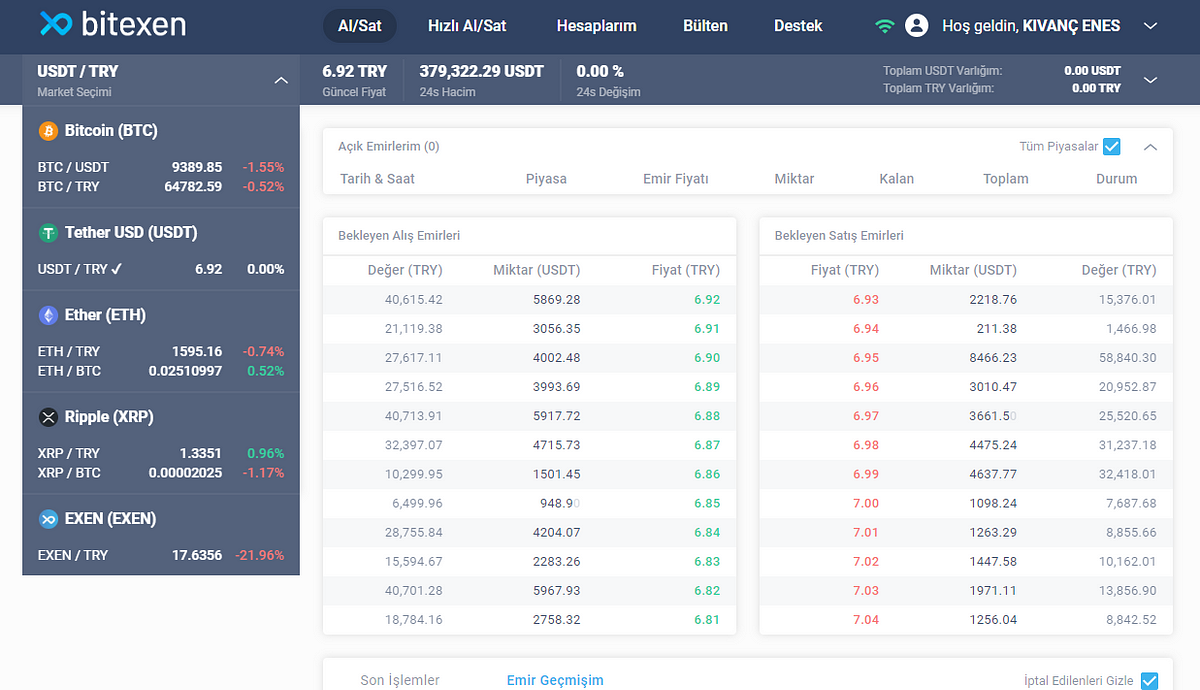The image size is (1200, 690).
Task: Click the 379,322.29 USDT volume value
Action: click(x=482, y=71)
